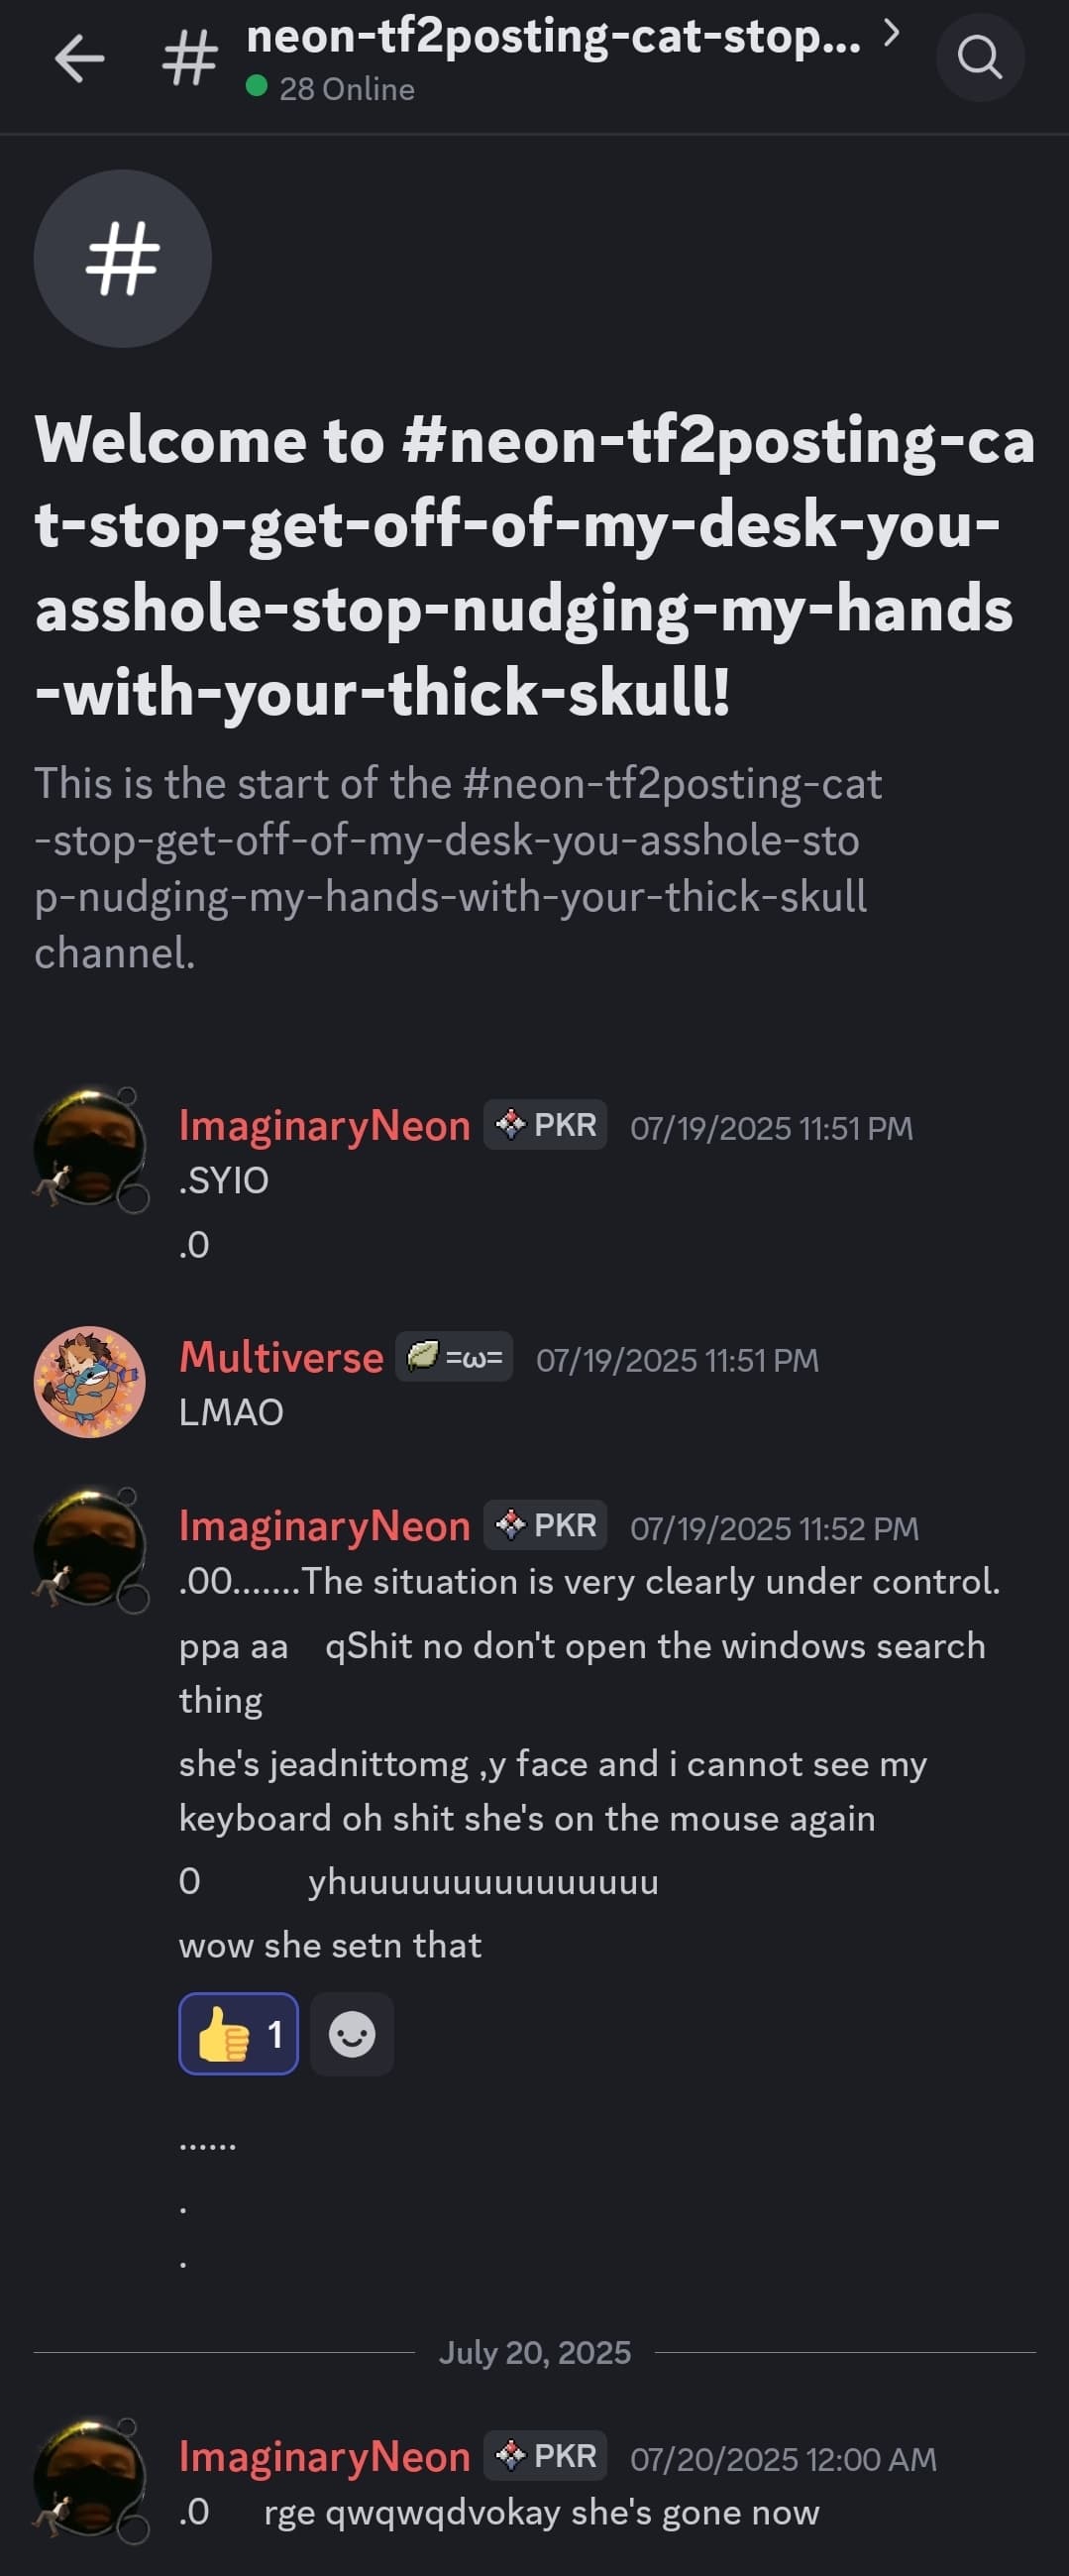Tap ImaginaryNeon's avatar on 11:52 PM message
The height and width of the screenshot is (2576, 1069).
coord(90,1549)
